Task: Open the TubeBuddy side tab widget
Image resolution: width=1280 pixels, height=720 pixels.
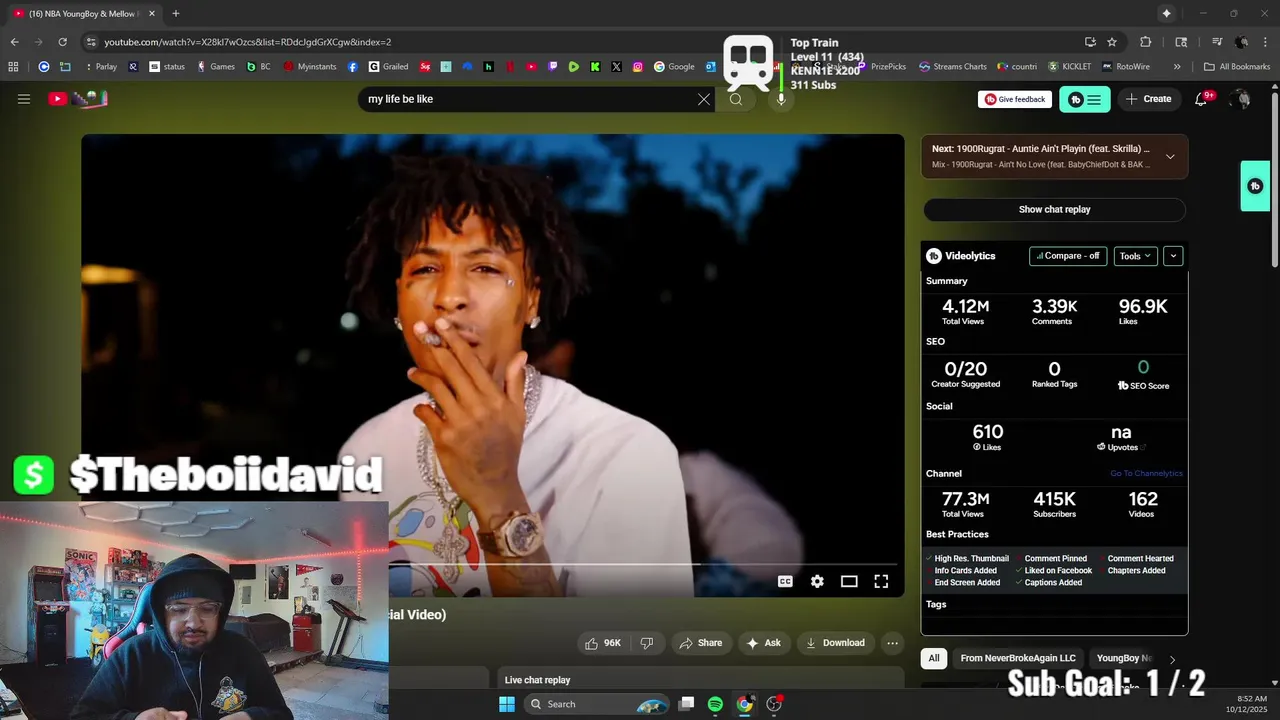Action: click(x=1255, y=186)
